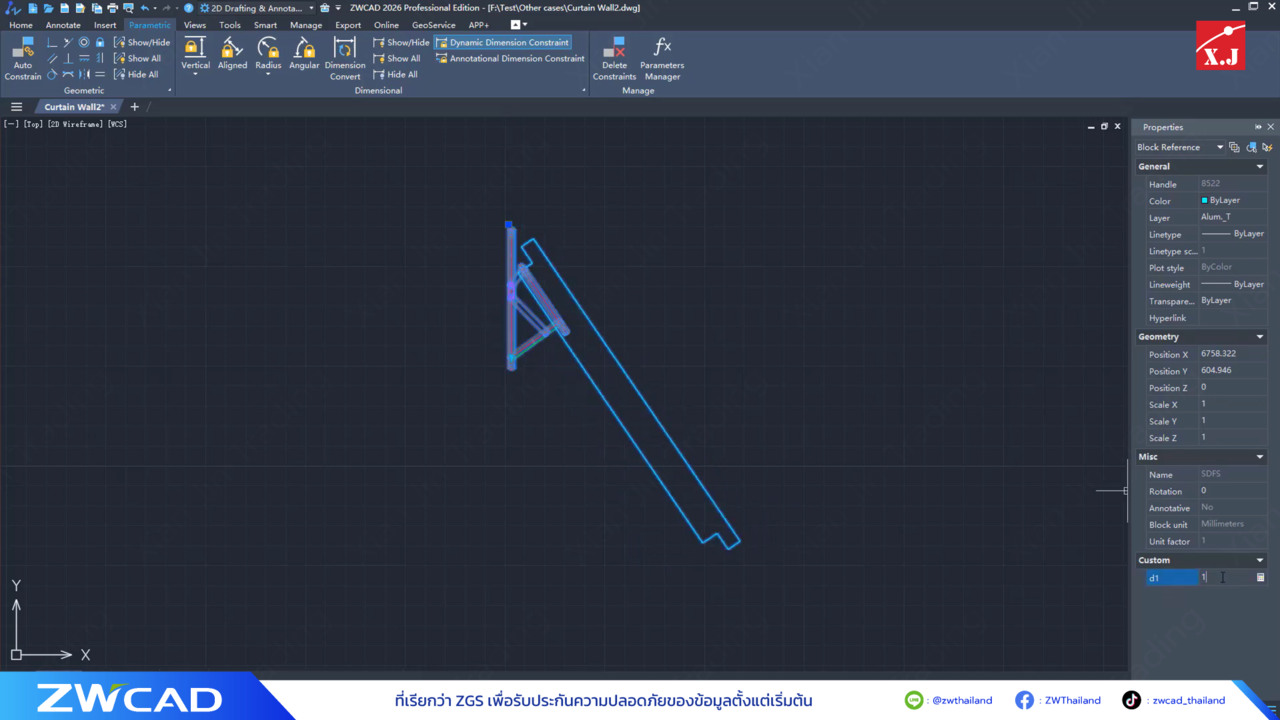Open the hamburger menu left of drawing tabs
This screenshot has height=720, width=1280.
coord(16,107)
